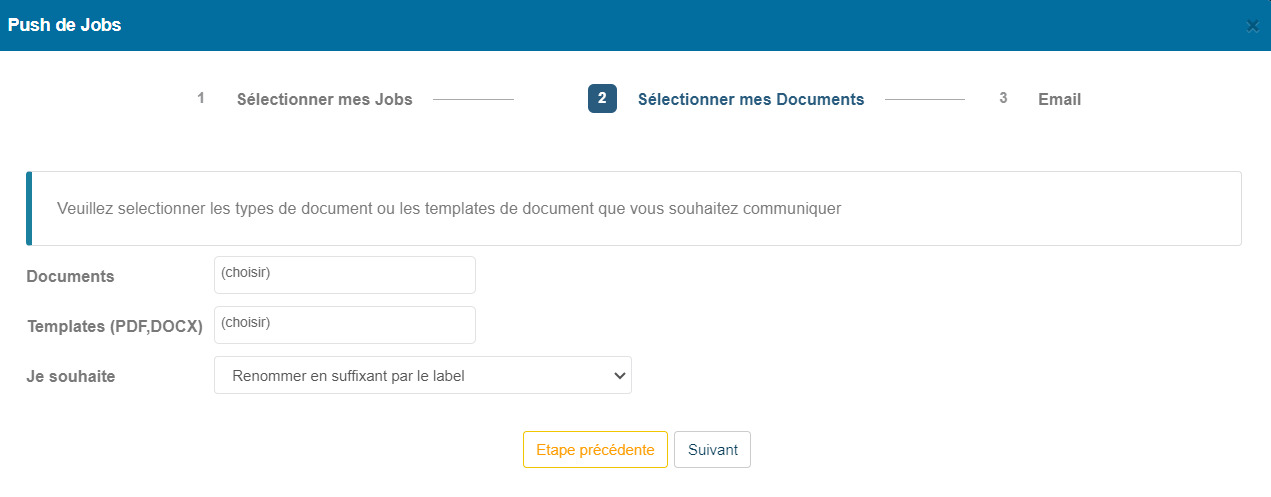Image resolution: width=1271 pixels, height=497 pixels.
Task: Click the connector line after Sélectionner mes Jobs
Action: point(473,99)
